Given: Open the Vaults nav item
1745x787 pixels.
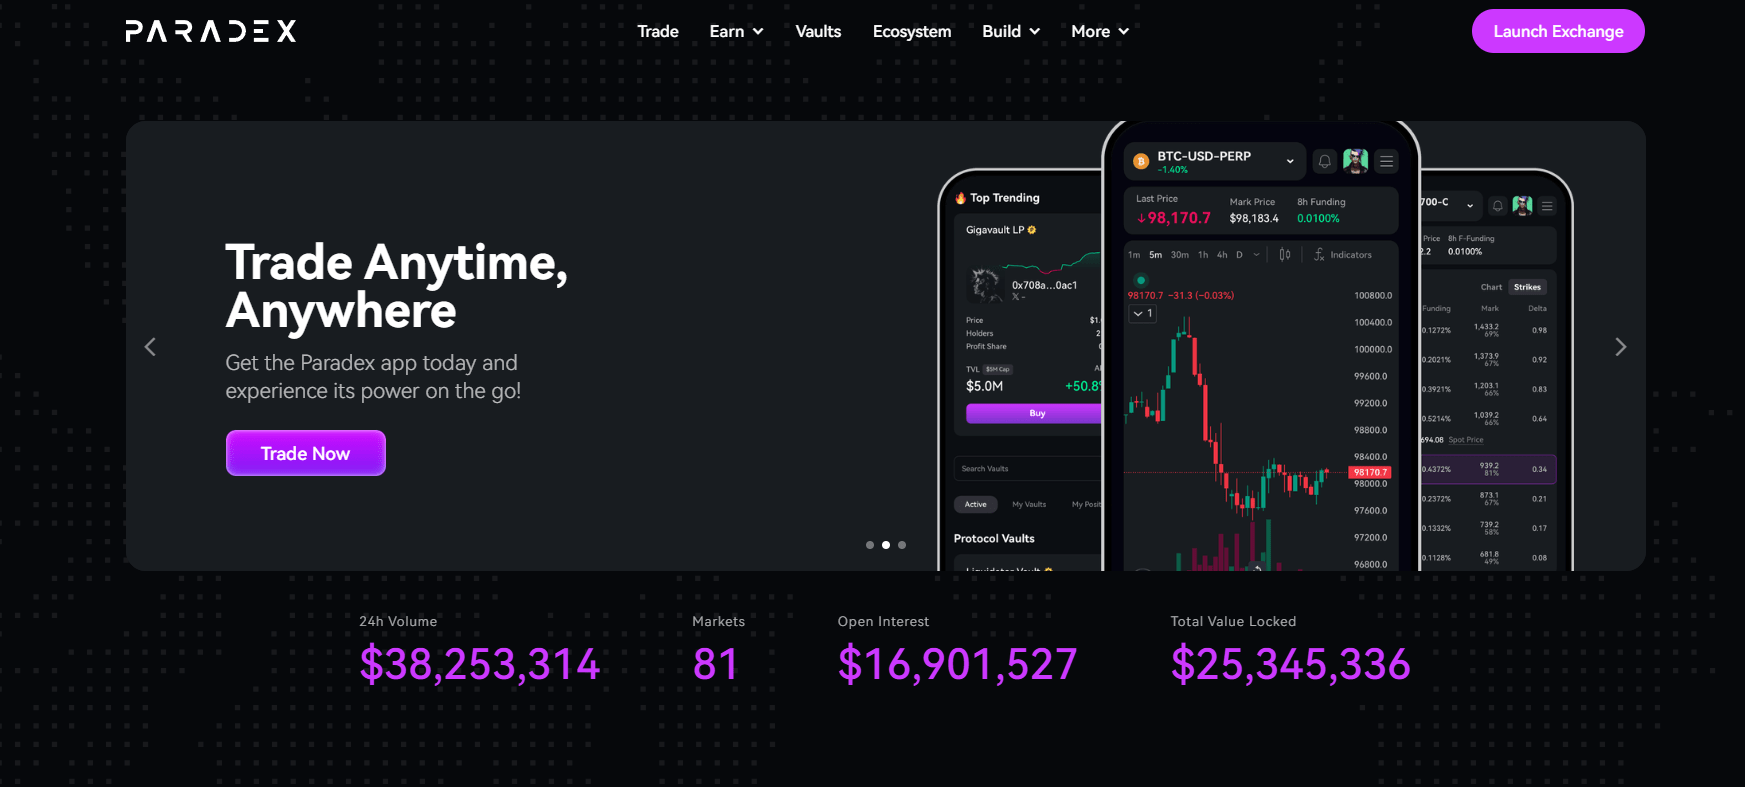Looking at the screenshot, I should (x=818, y=32).
